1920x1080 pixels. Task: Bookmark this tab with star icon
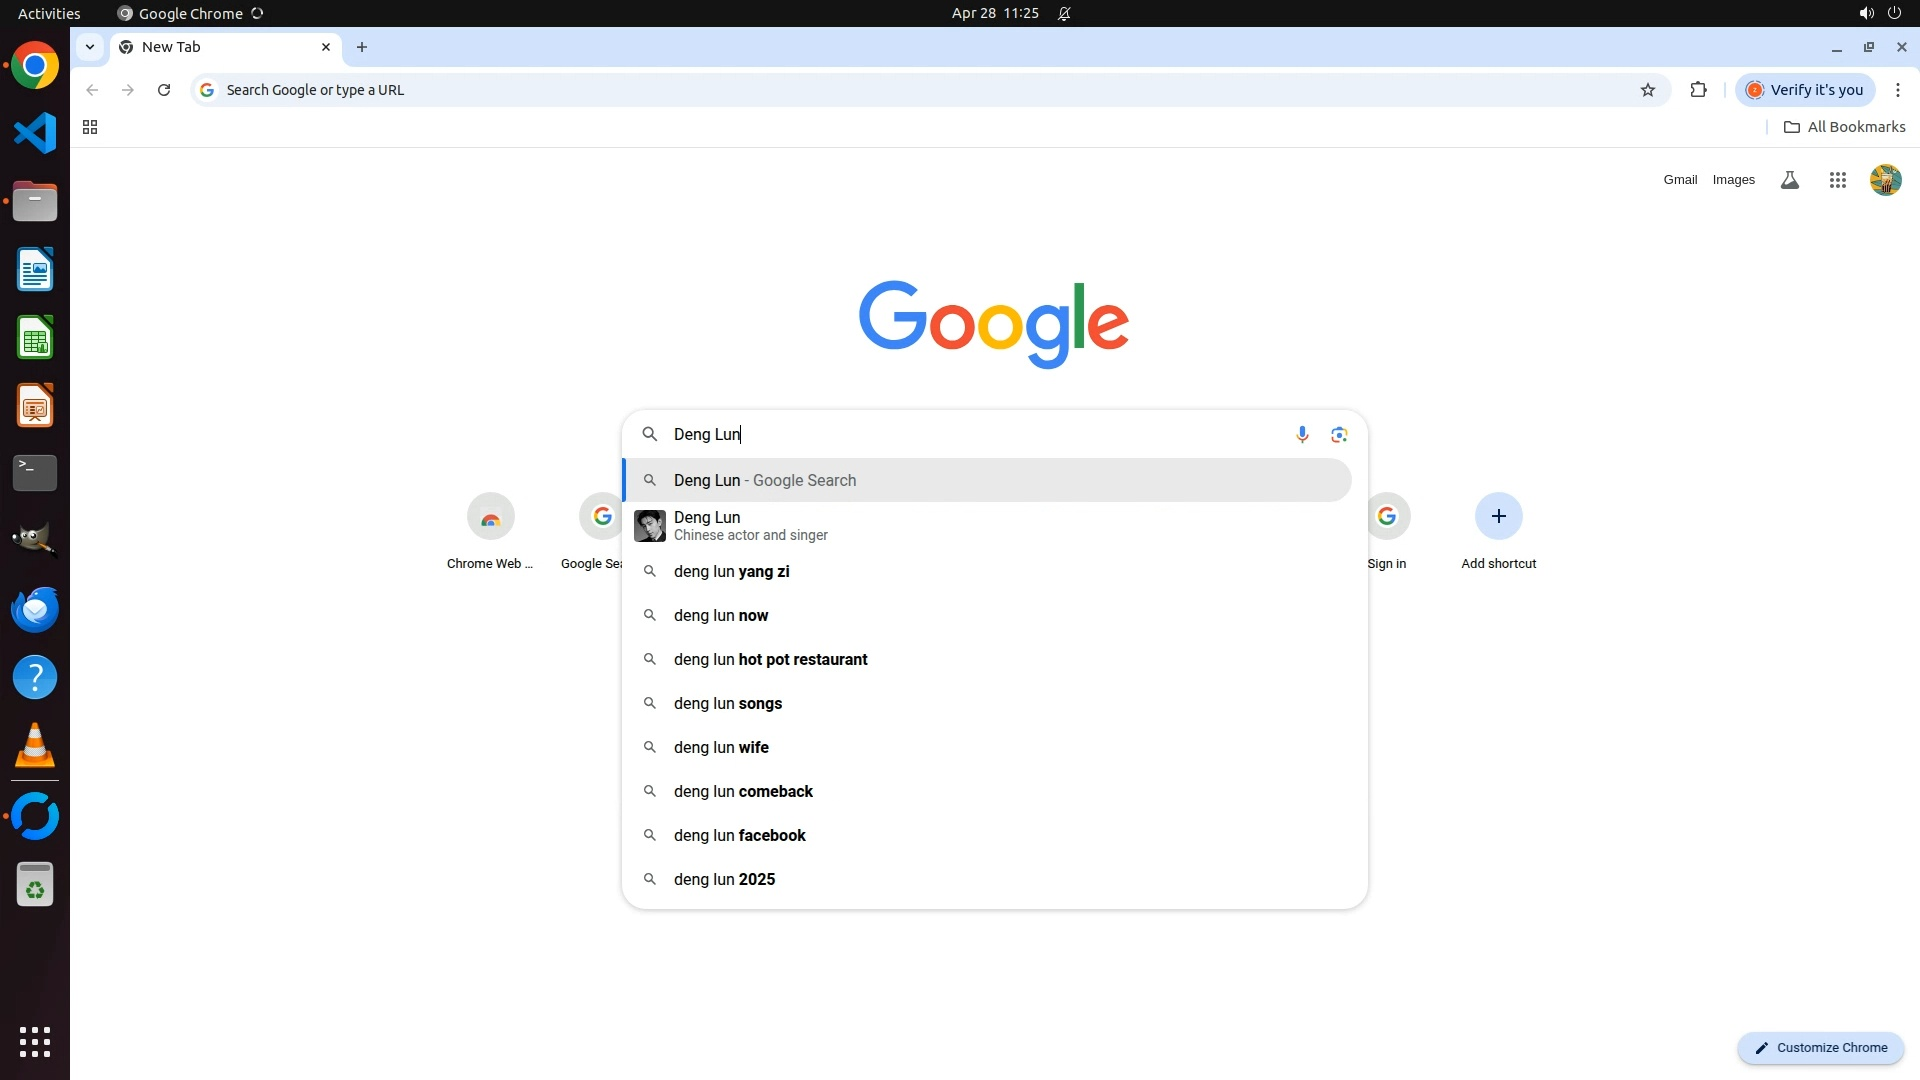[x=1648, y=90]
